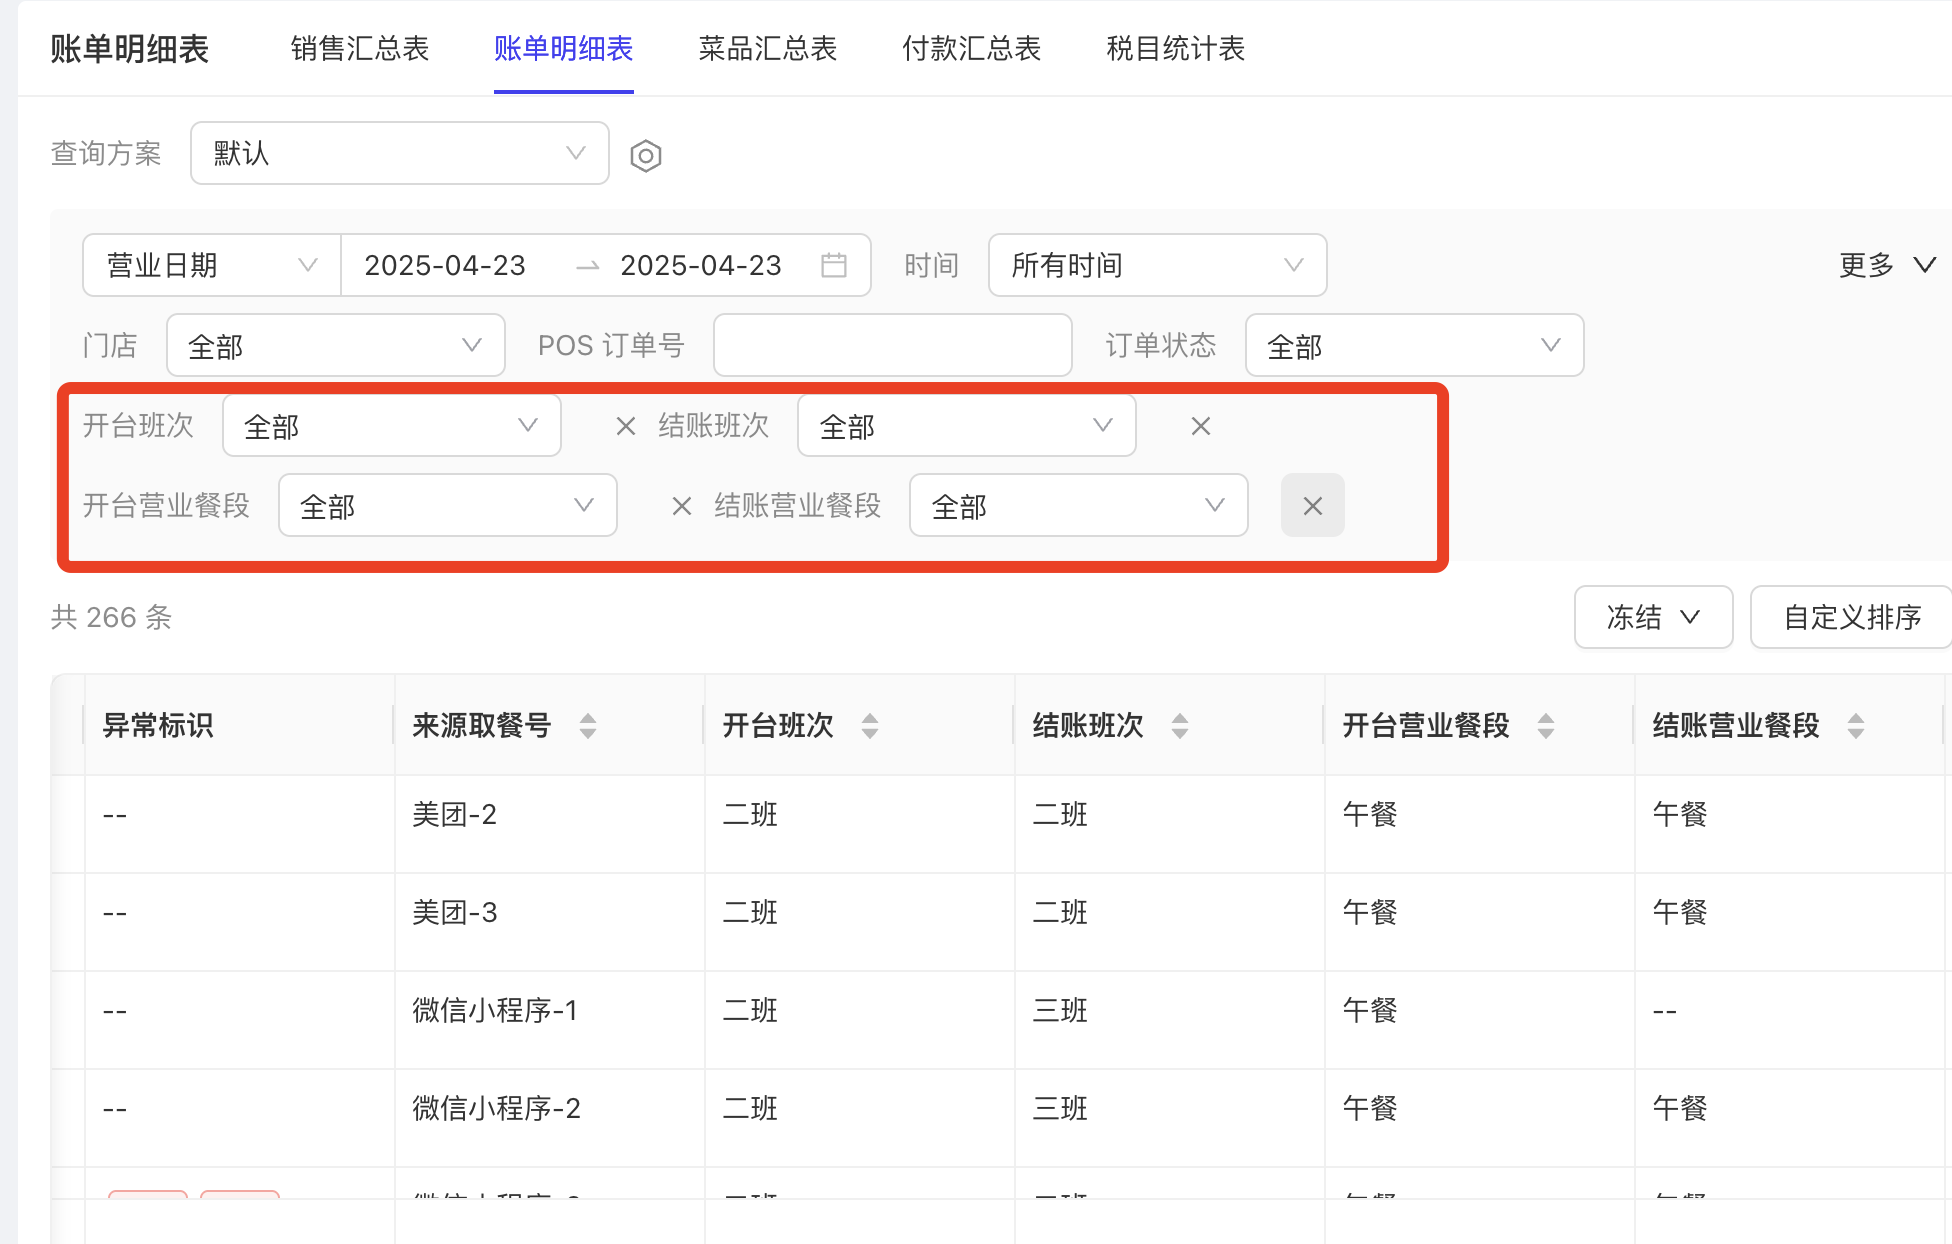1952x1244 pixels.
Task: Expand the 门店 dropdown
Action: click(336, 345)
